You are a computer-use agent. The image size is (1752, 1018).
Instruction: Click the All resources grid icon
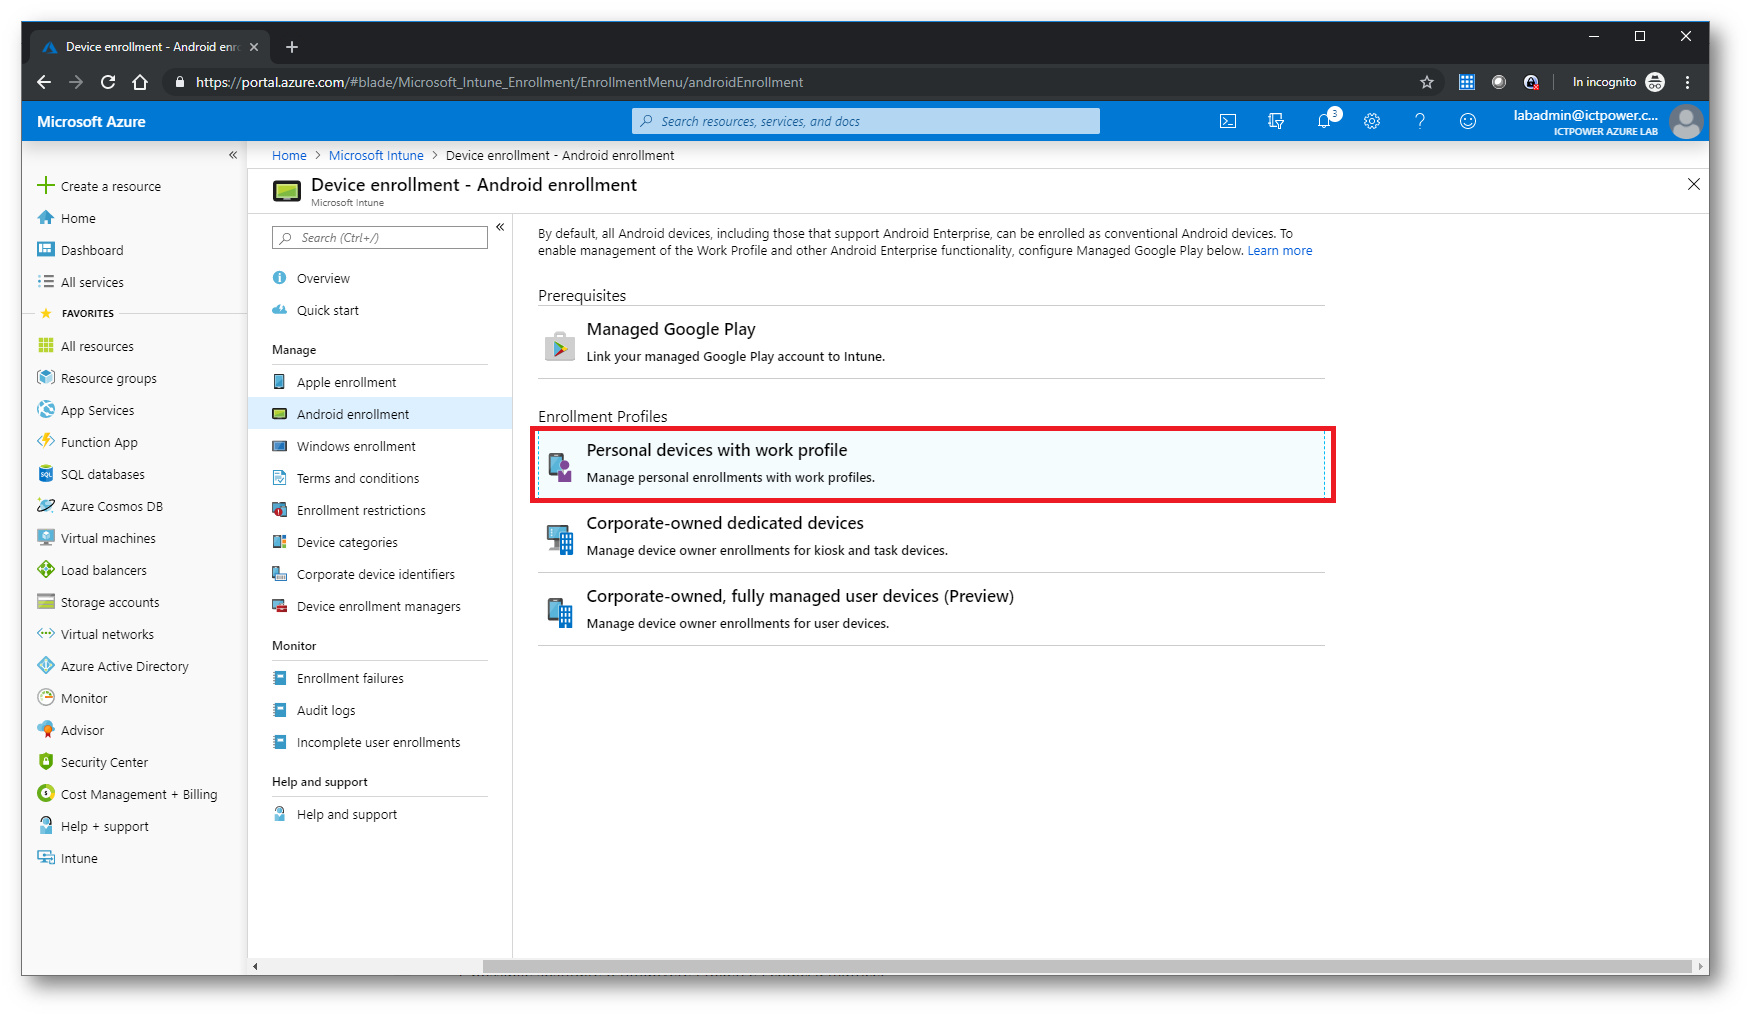coord(45,346)
